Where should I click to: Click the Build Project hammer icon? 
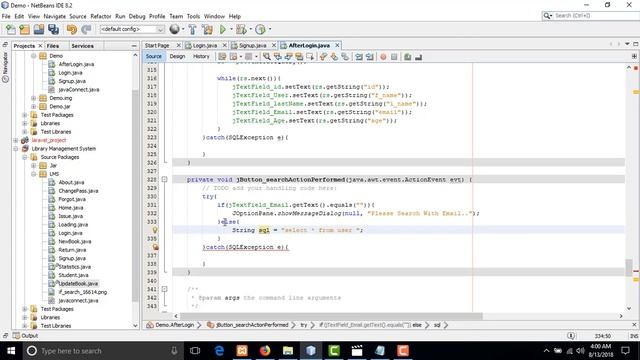[x=192, y=29]
